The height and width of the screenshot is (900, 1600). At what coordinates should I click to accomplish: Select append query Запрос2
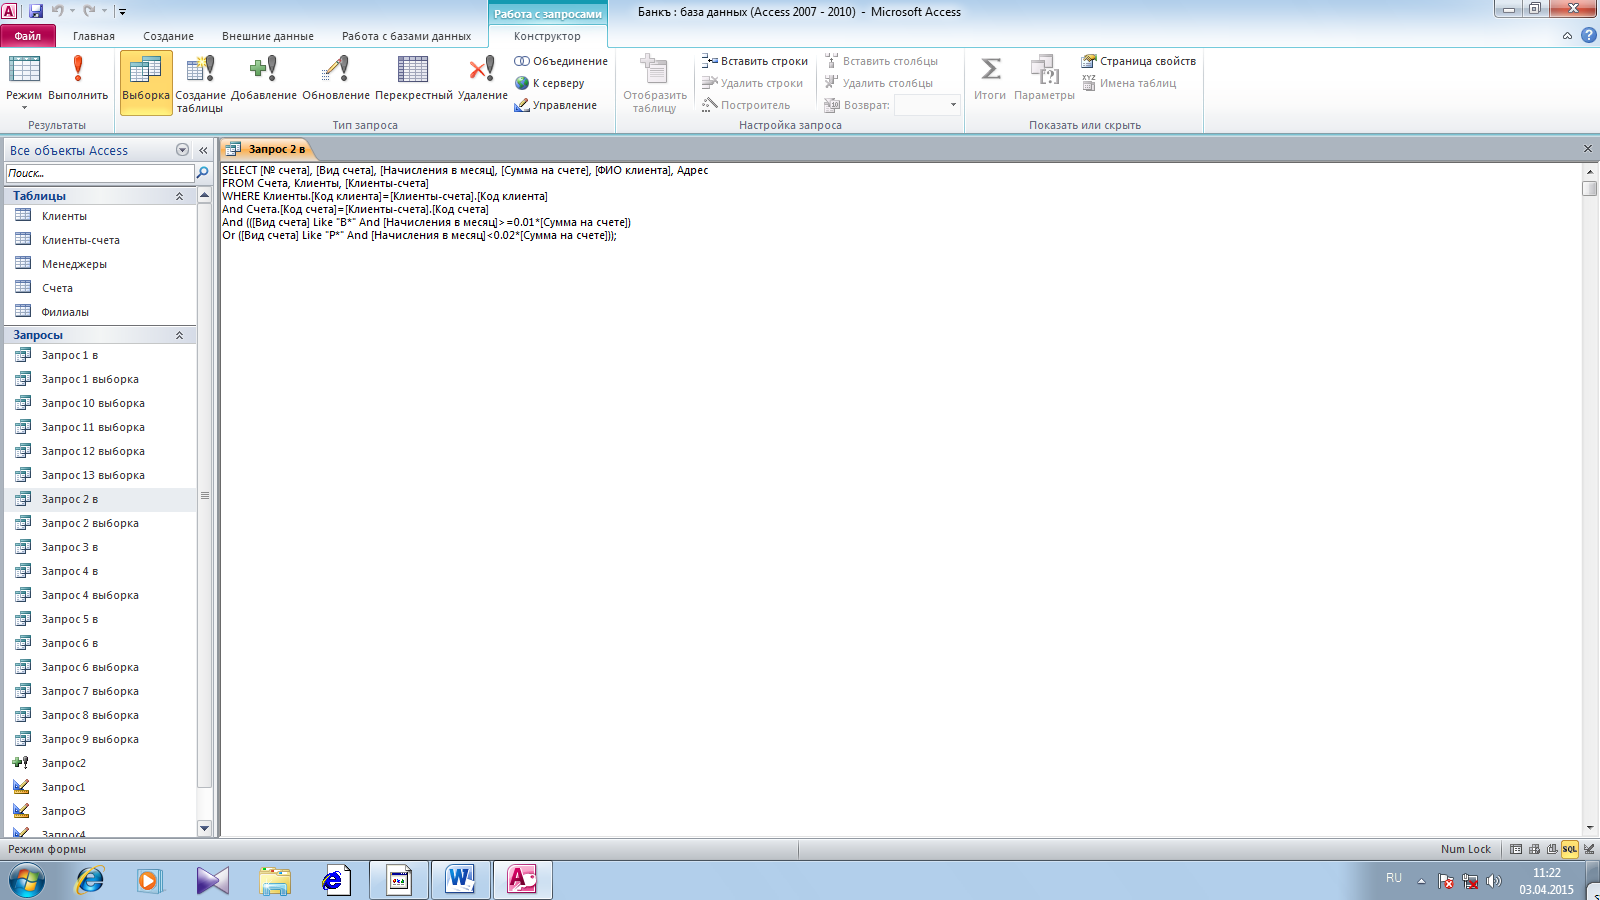100,763
